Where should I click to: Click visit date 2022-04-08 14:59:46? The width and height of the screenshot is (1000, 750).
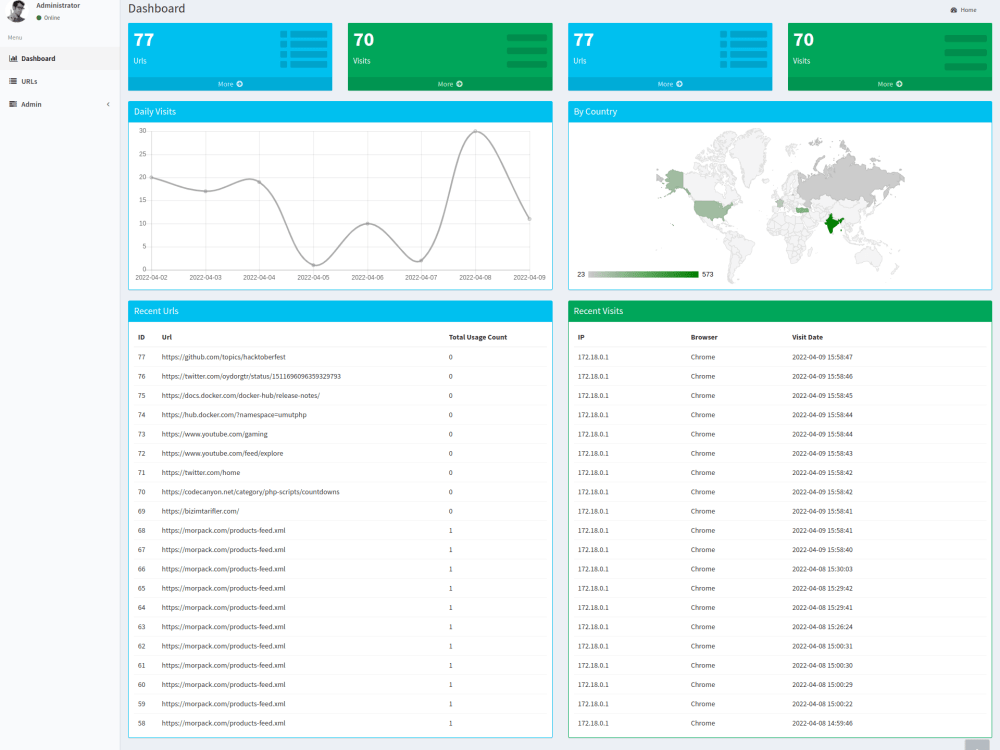(822, 723)
